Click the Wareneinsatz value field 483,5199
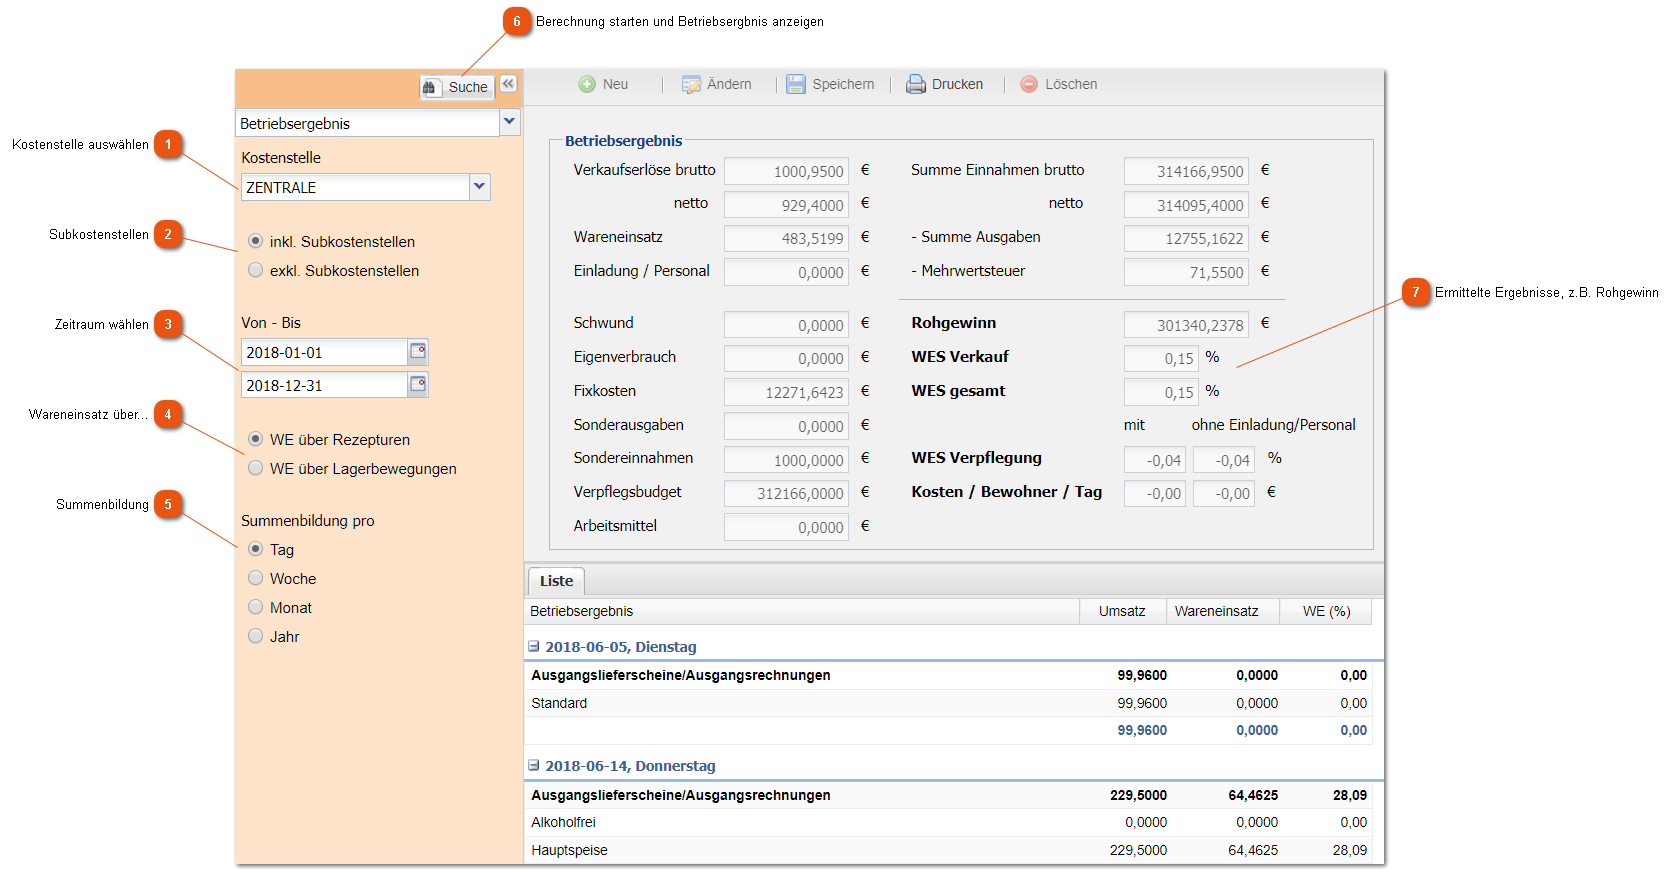Screen dimensions: 1675x873 pyautogui.click(x=786, y=238)
